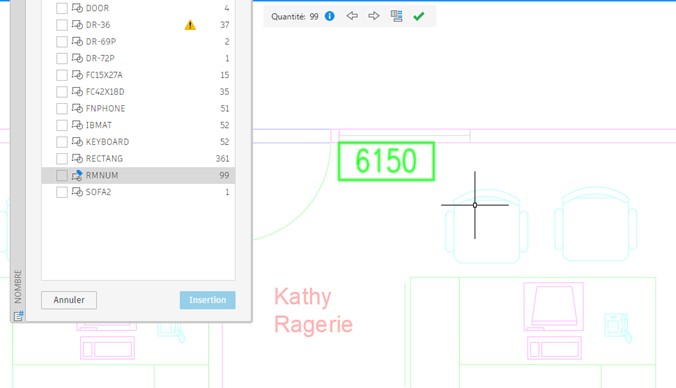Check the DR-36 block checkbox
This screenshot has height=388, width=676.
62,25
